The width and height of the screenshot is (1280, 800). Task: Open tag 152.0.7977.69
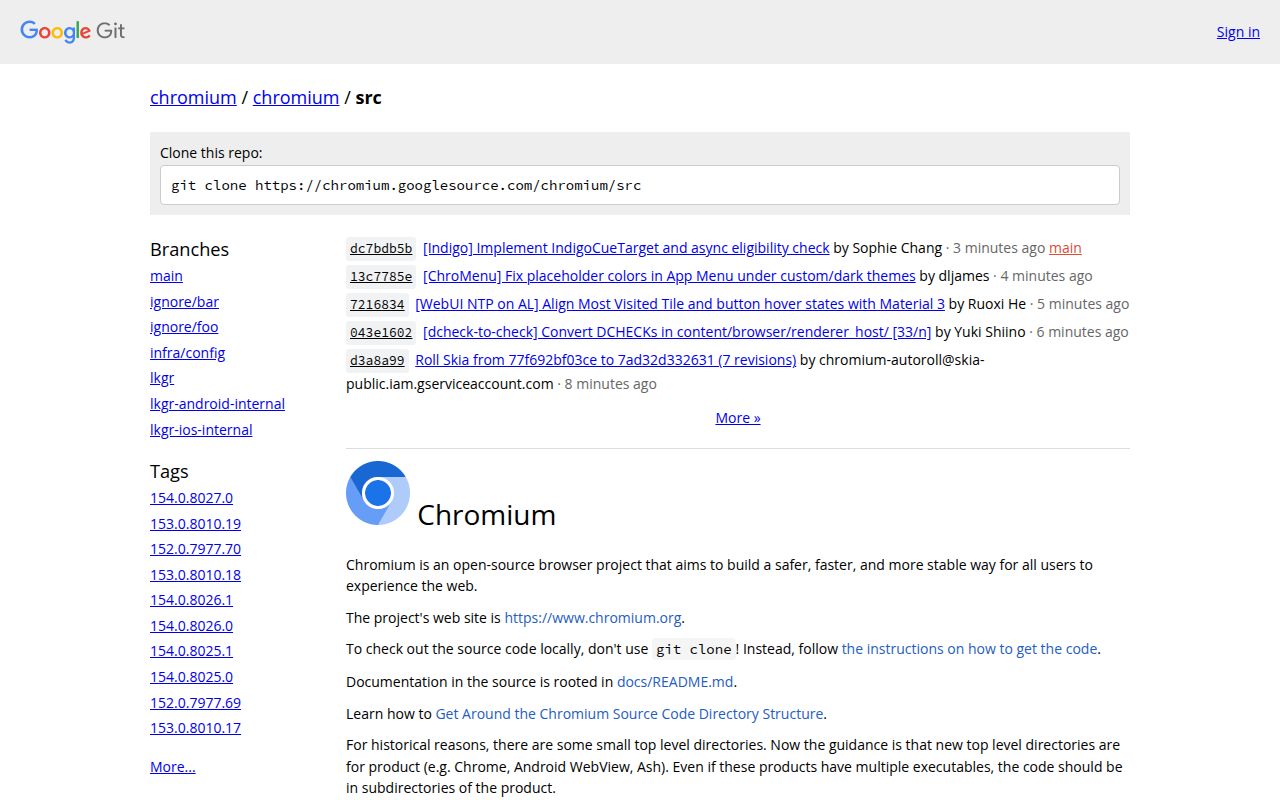195,703
